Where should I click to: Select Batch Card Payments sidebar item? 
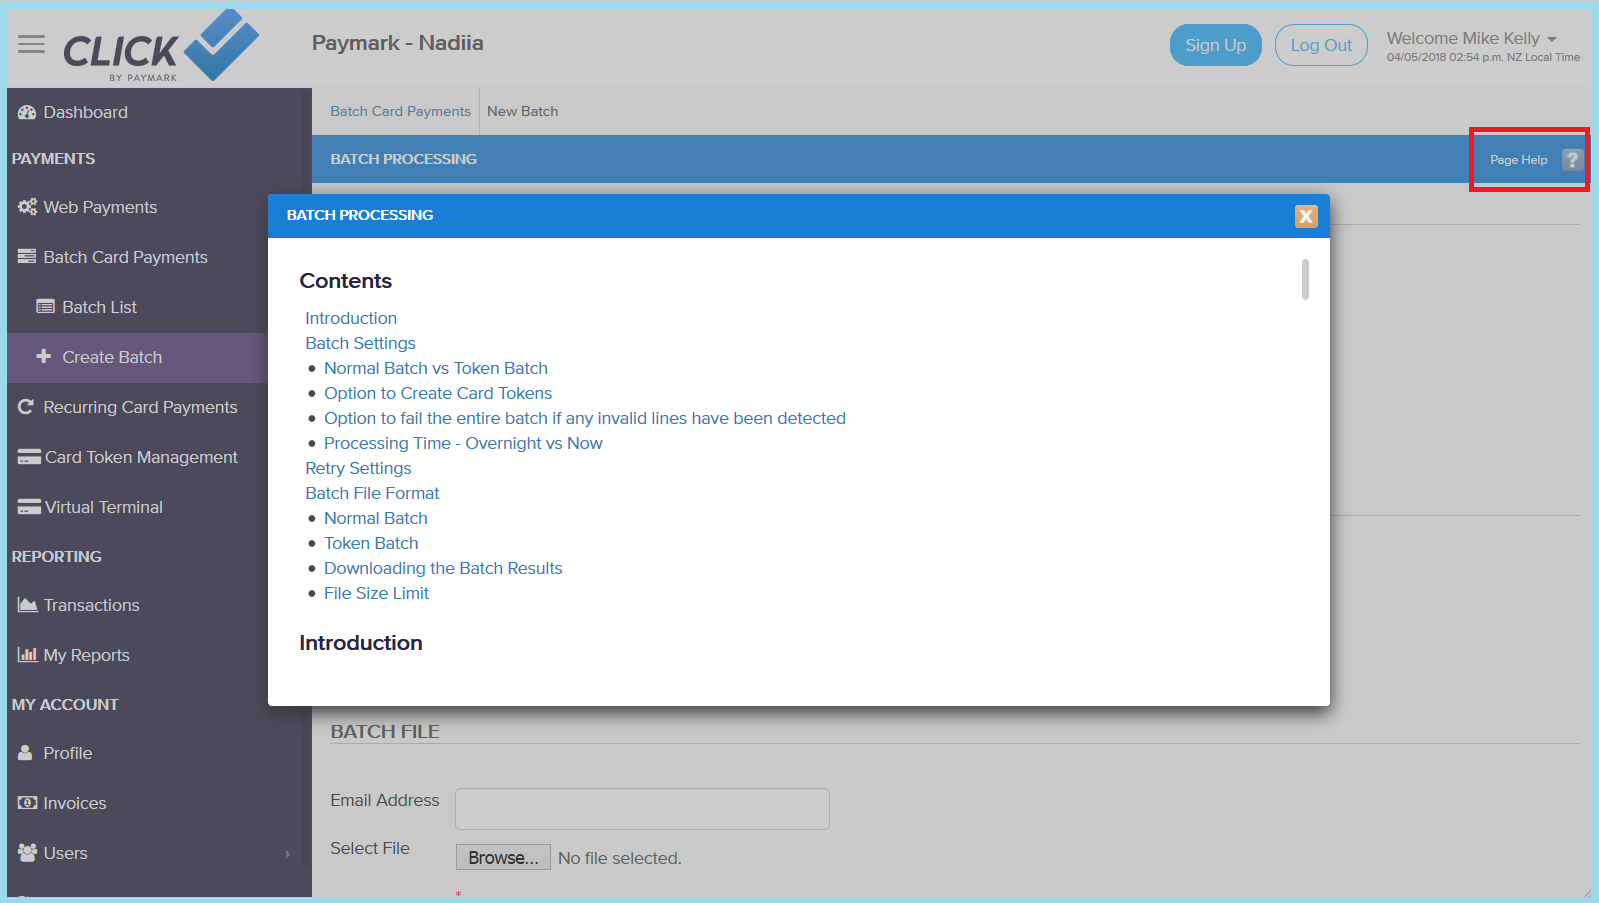point(125,257)
